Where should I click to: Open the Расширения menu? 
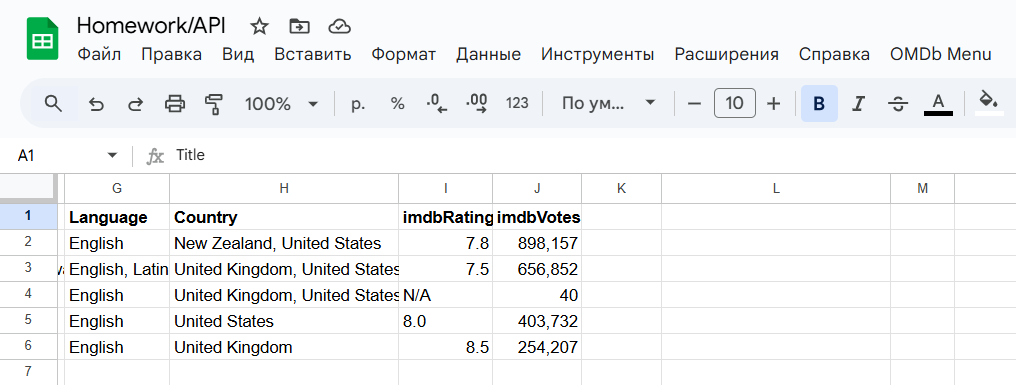[726, 54]
